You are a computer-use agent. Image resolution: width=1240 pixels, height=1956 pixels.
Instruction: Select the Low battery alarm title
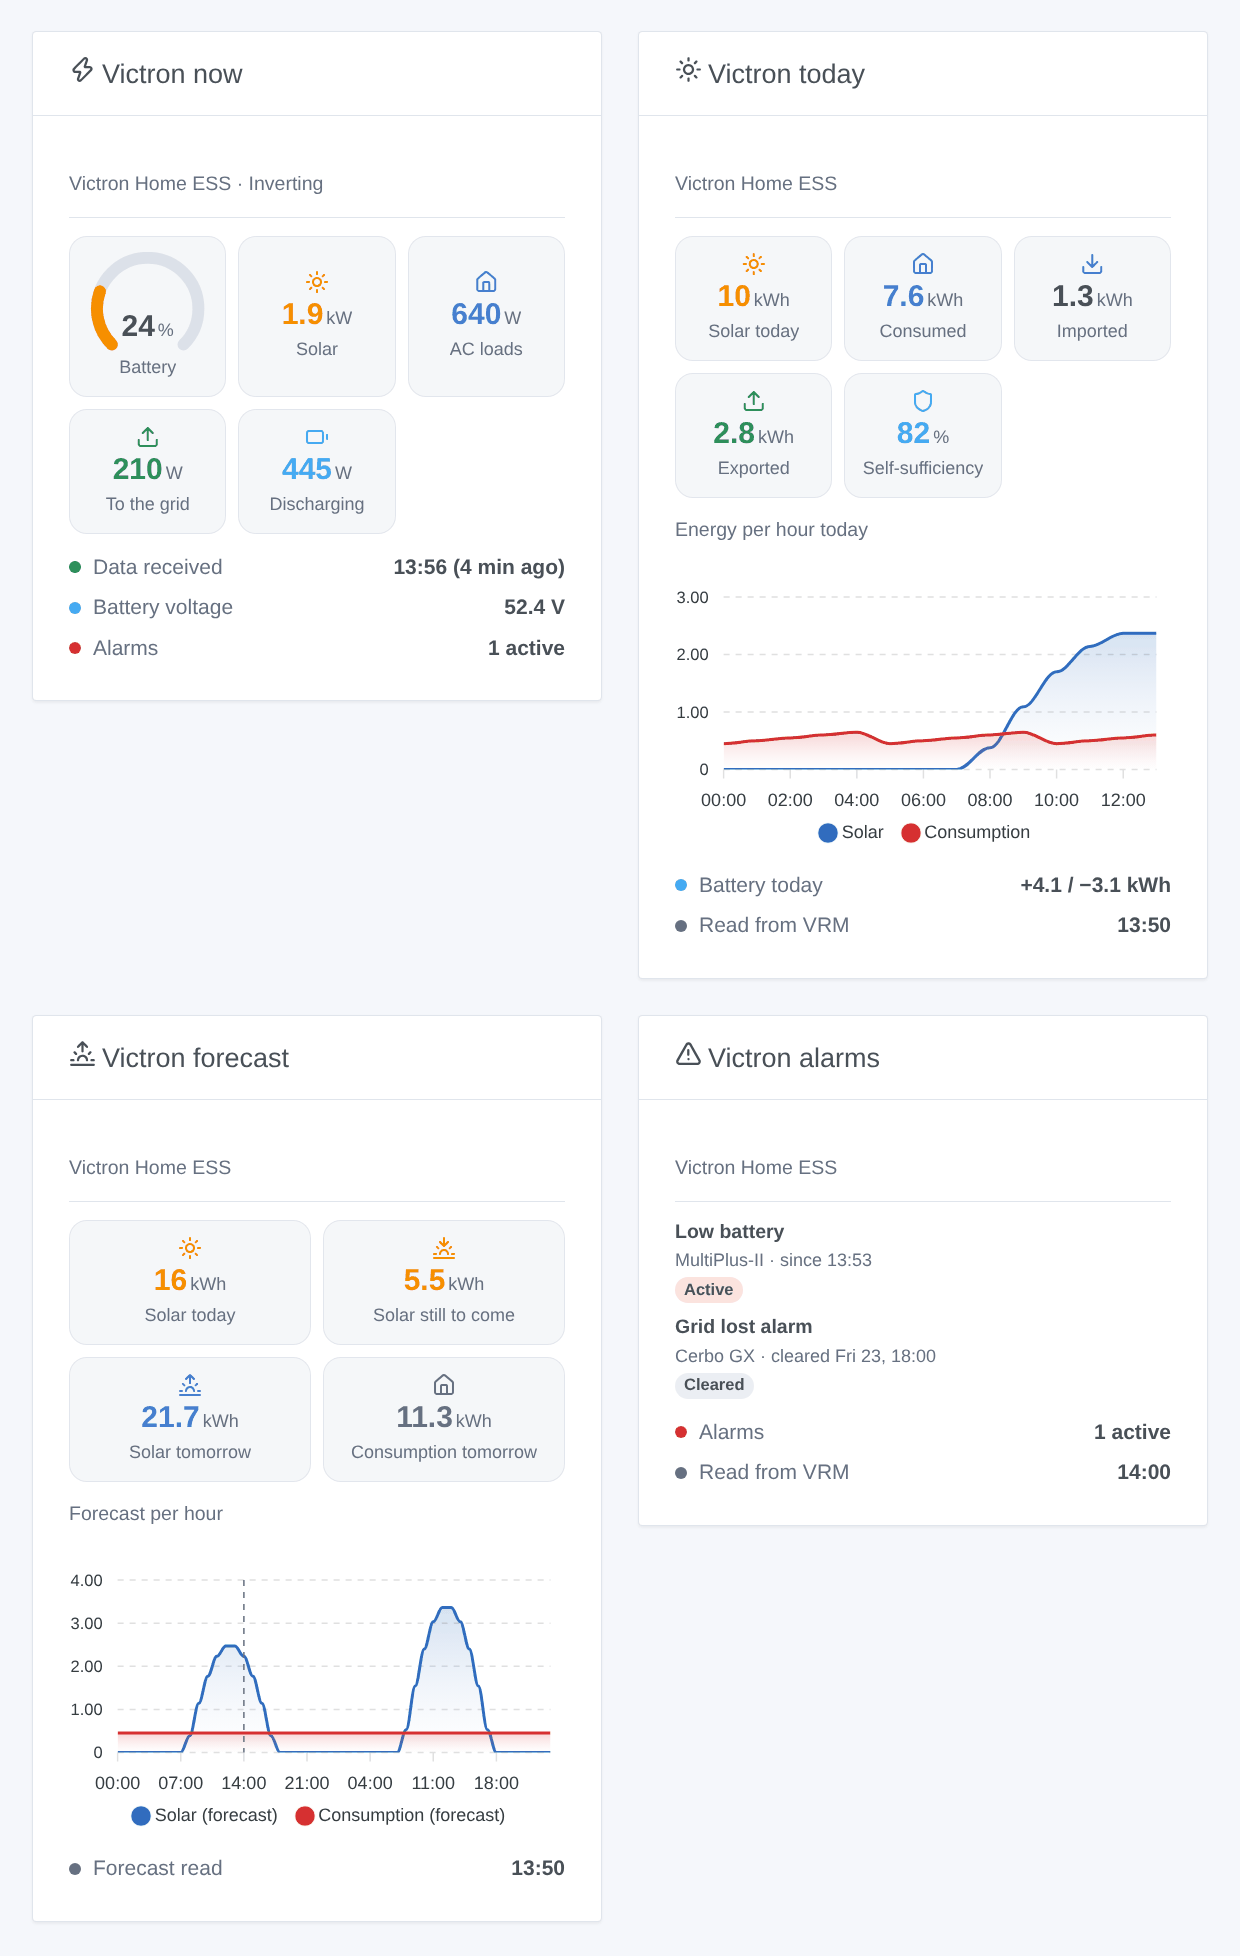pos(730,1232)
